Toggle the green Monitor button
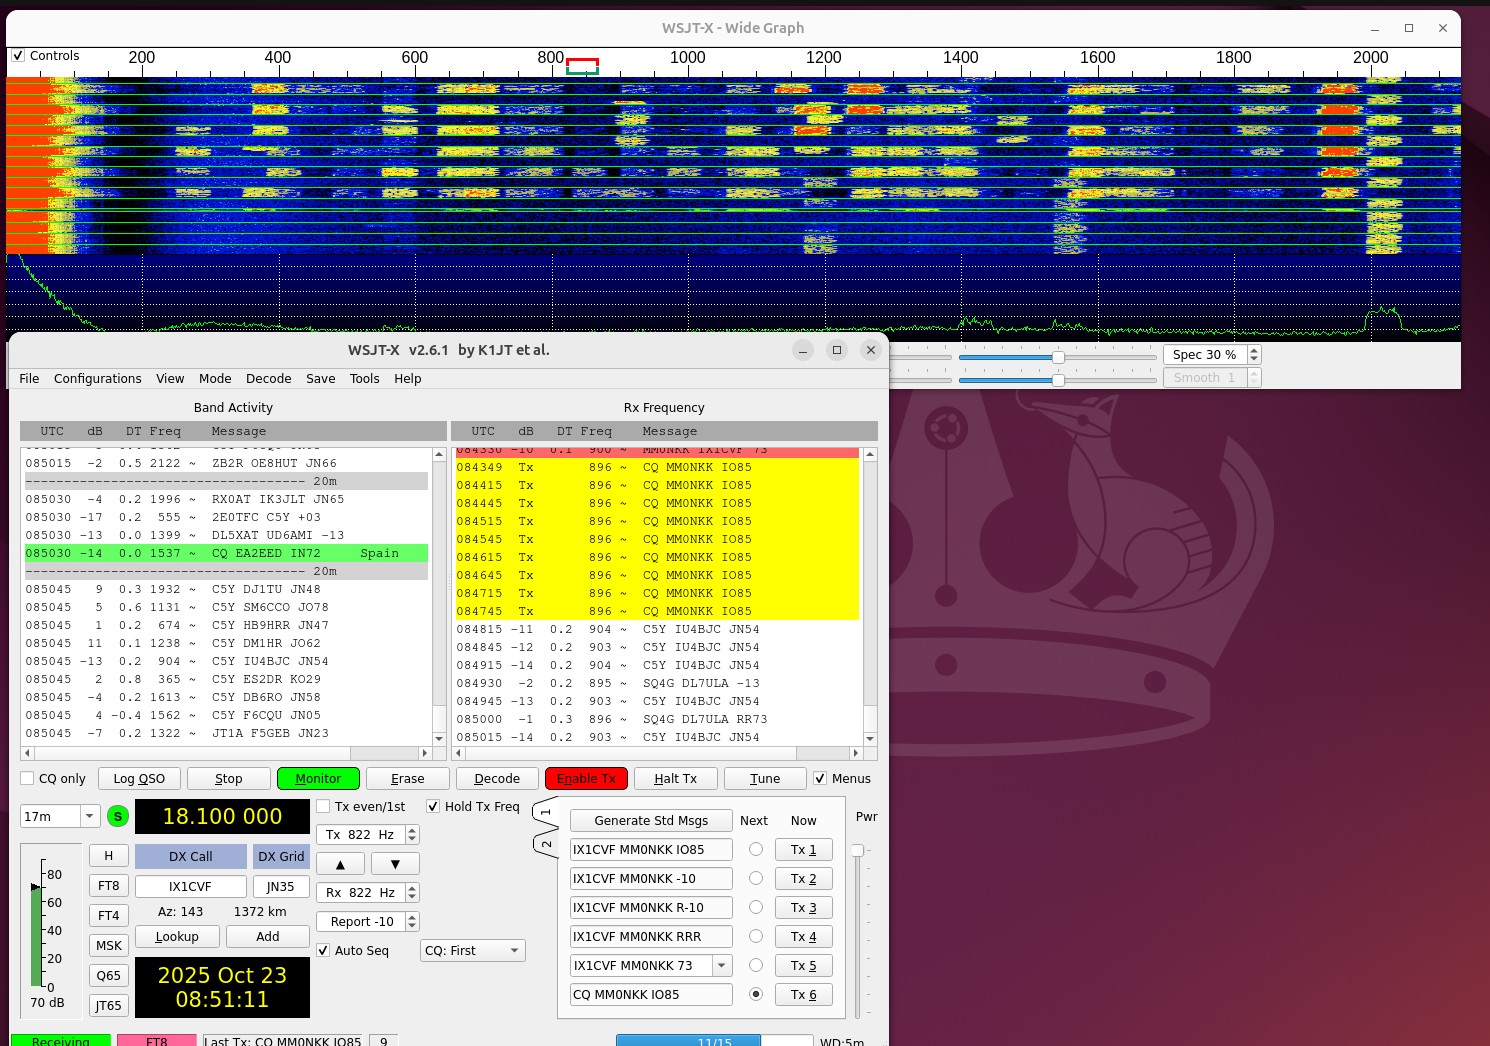Image resolution: width=1490 pixels, height=1046 pixels. 318,779
